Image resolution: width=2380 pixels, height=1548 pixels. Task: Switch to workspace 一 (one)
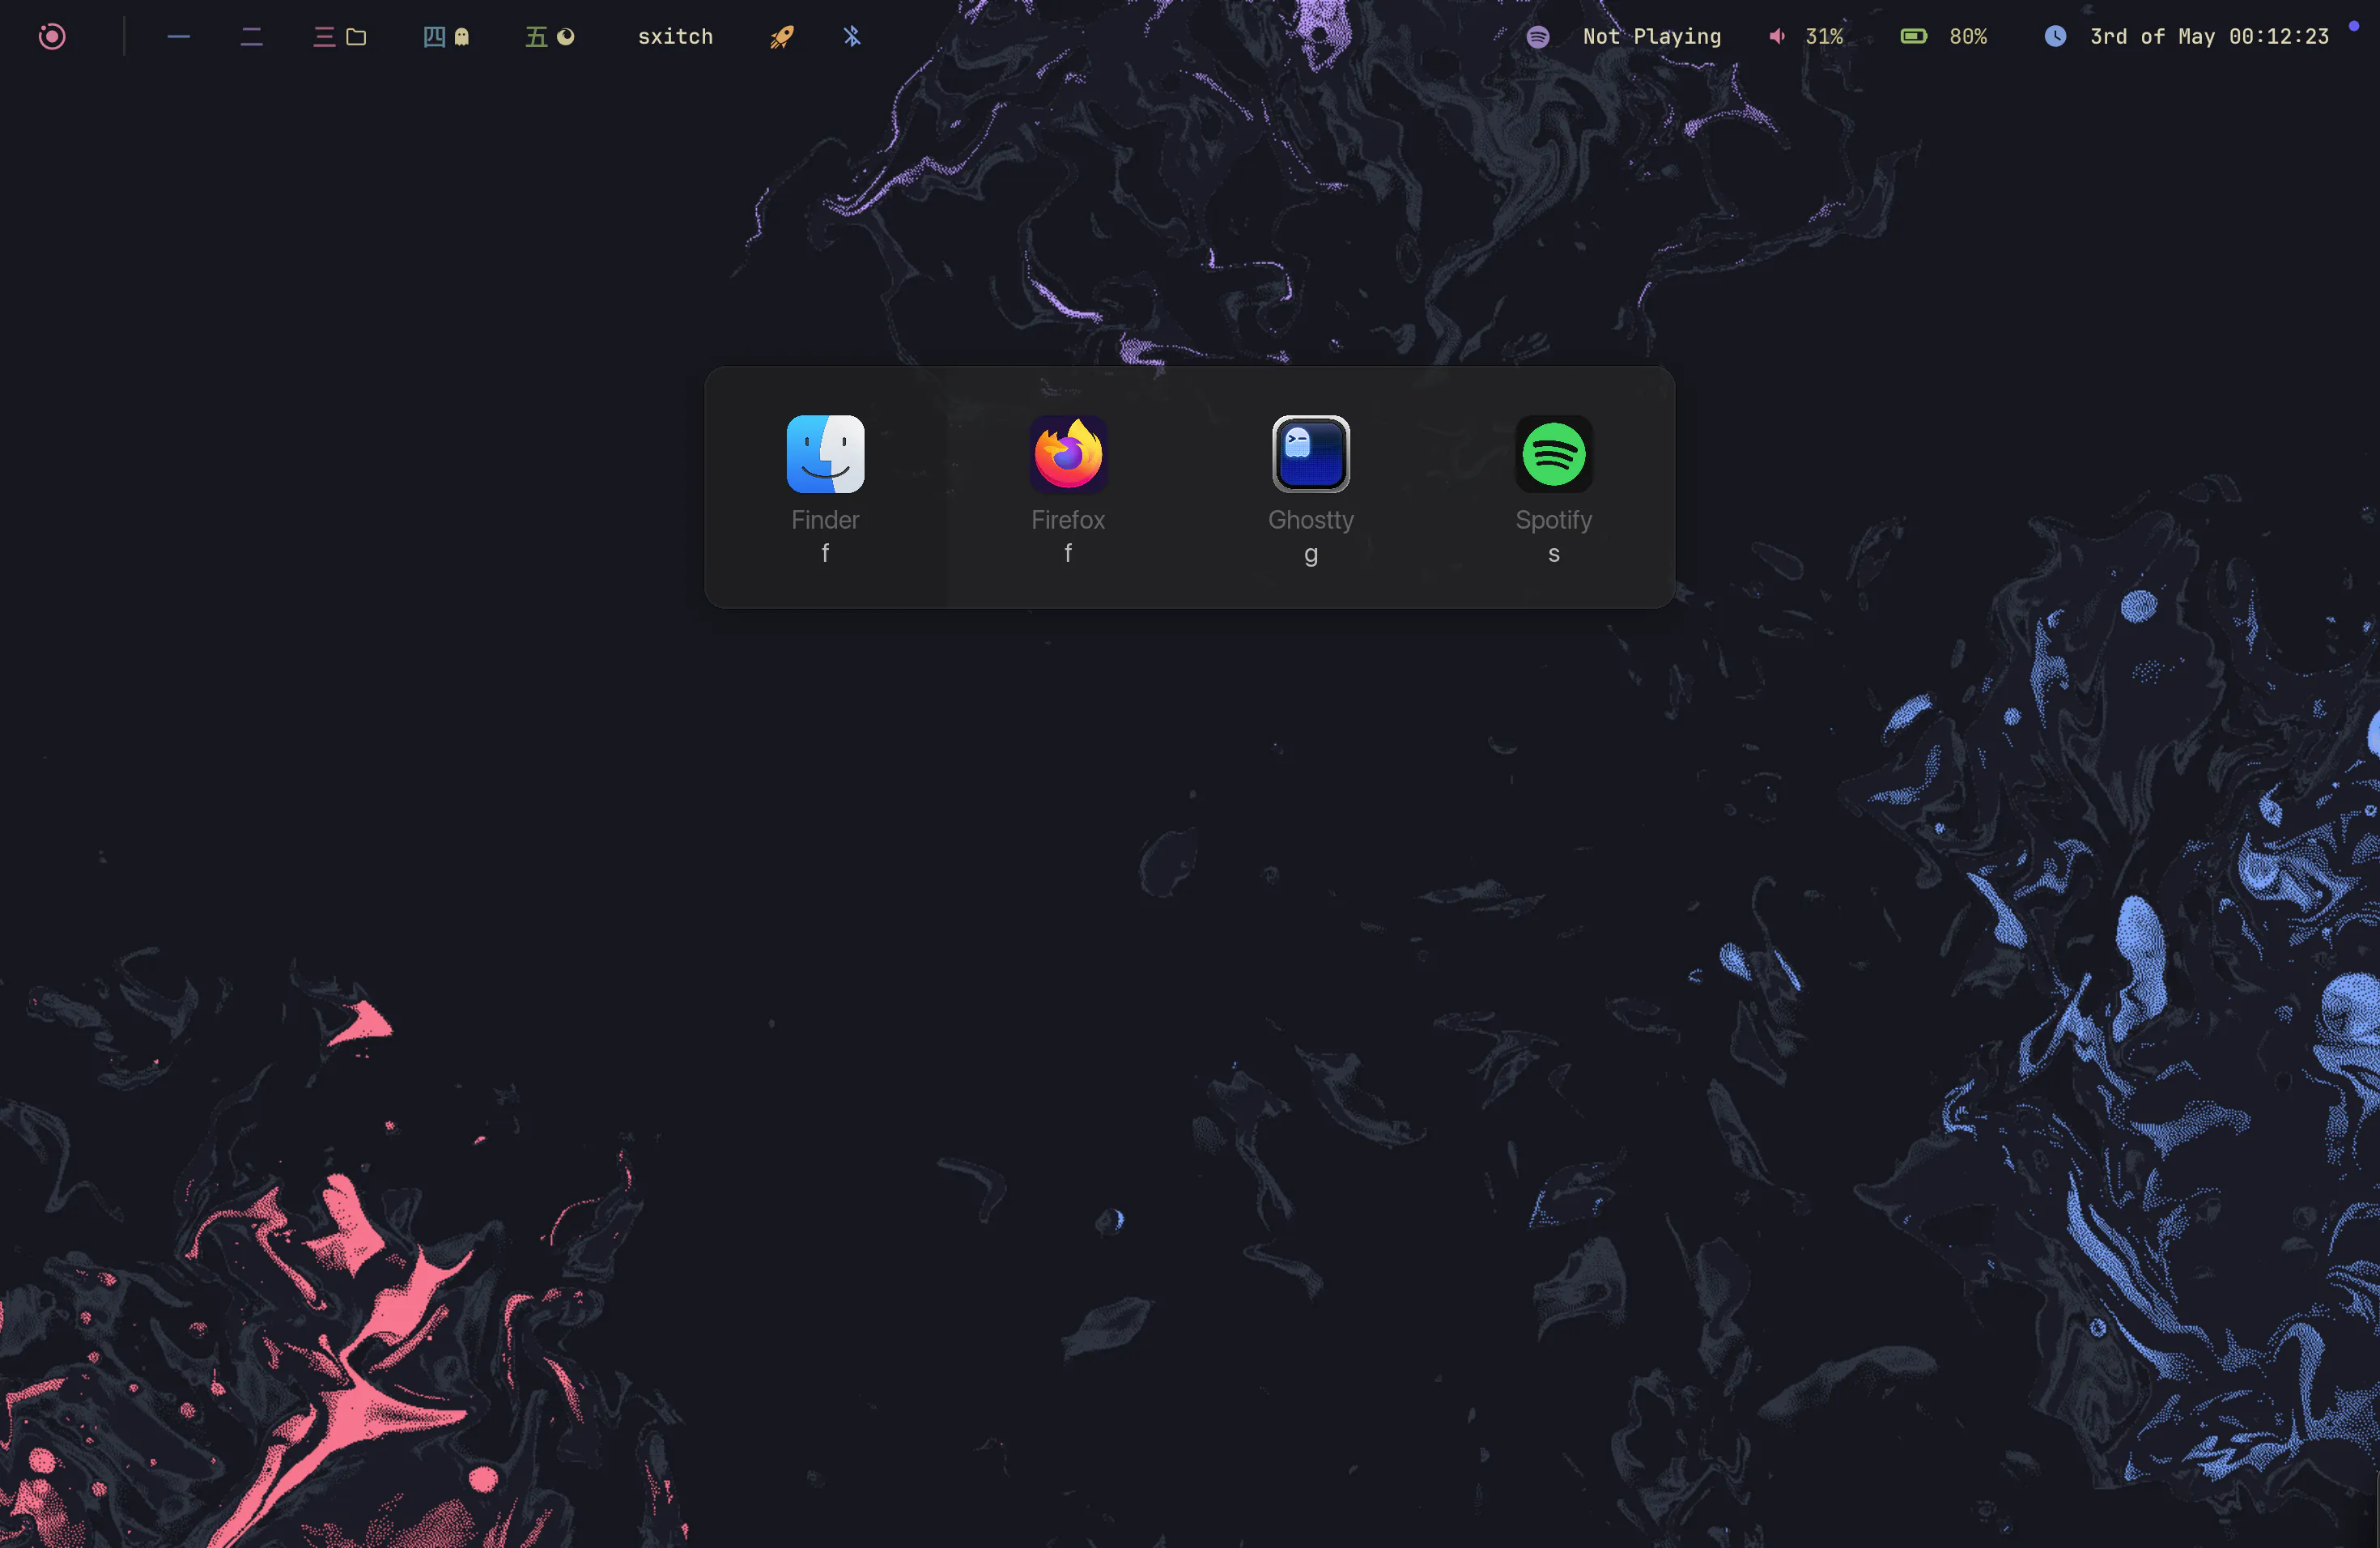coord(179,37)
